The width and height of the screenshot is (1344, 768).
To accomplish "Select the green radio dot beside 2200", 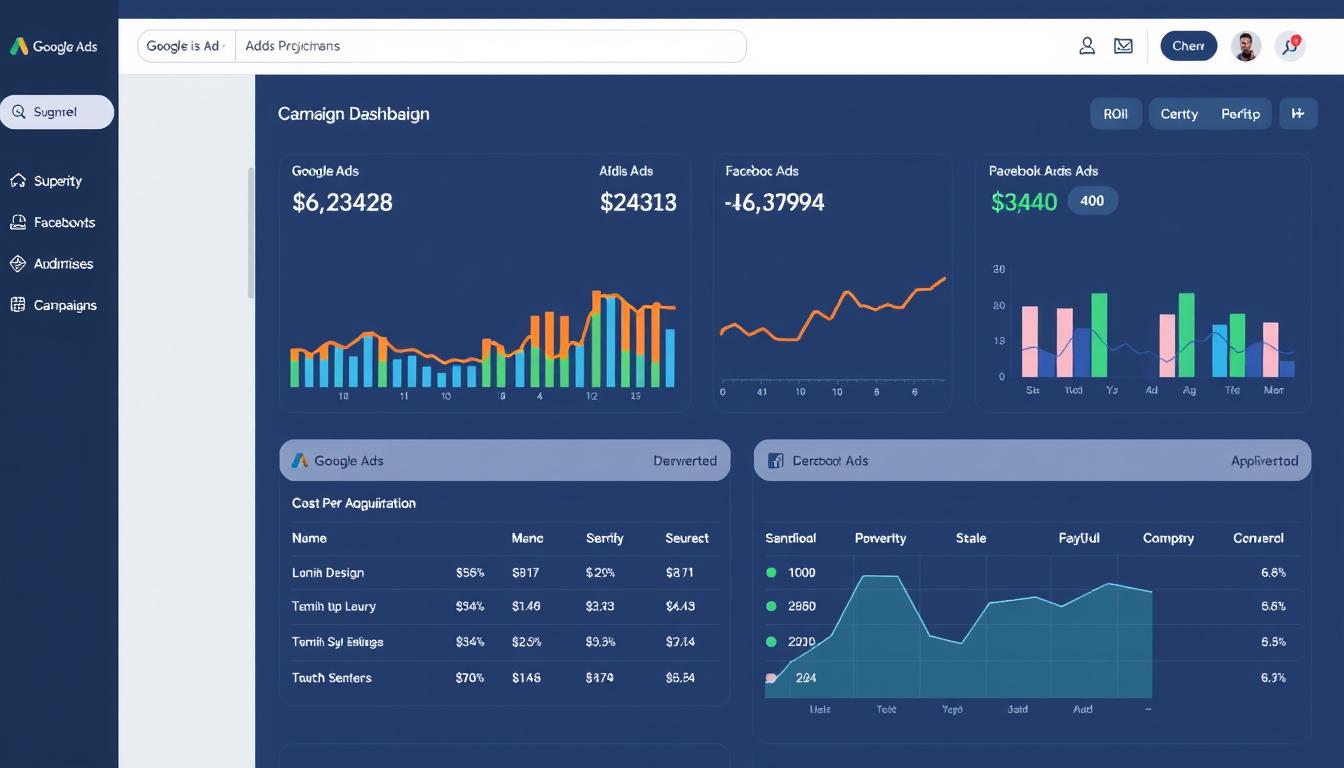I will [x=771, y=642].
